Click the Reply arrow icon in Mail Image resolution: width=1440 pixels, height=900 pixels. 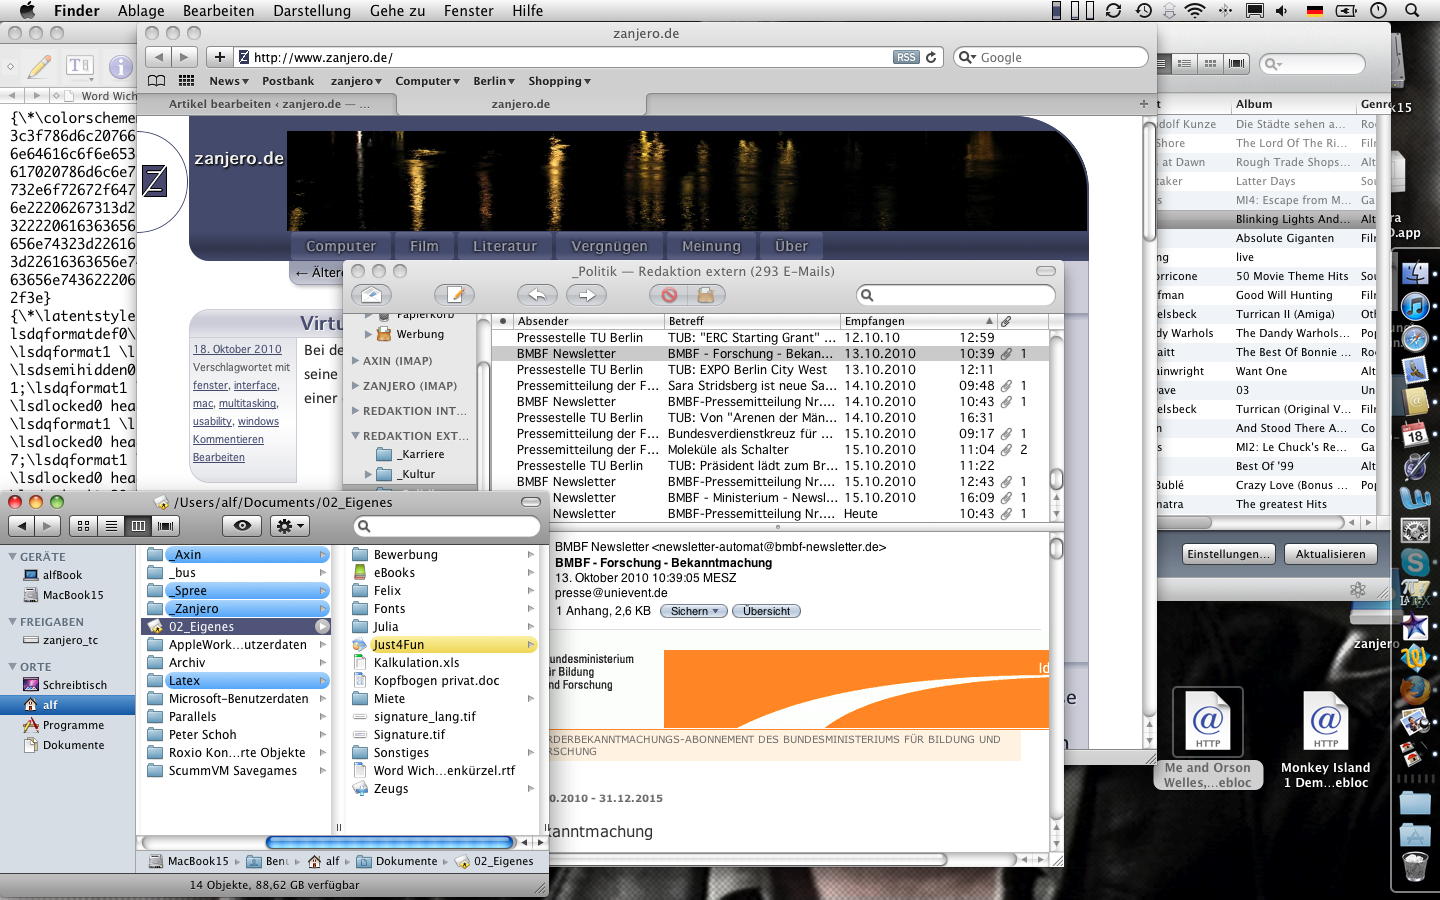(537, 295)
